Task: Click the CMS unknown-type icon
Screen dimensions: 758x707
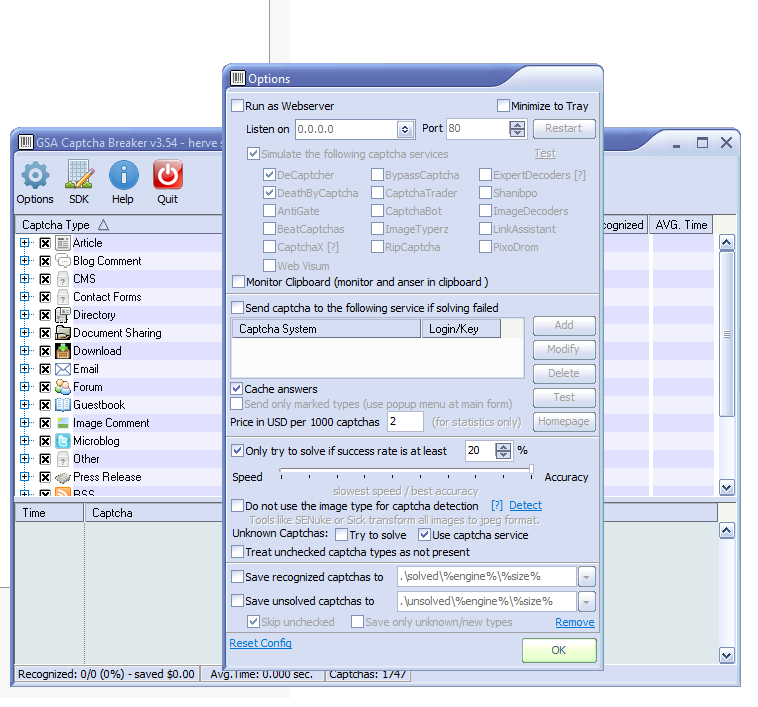Action: [63, 279]
